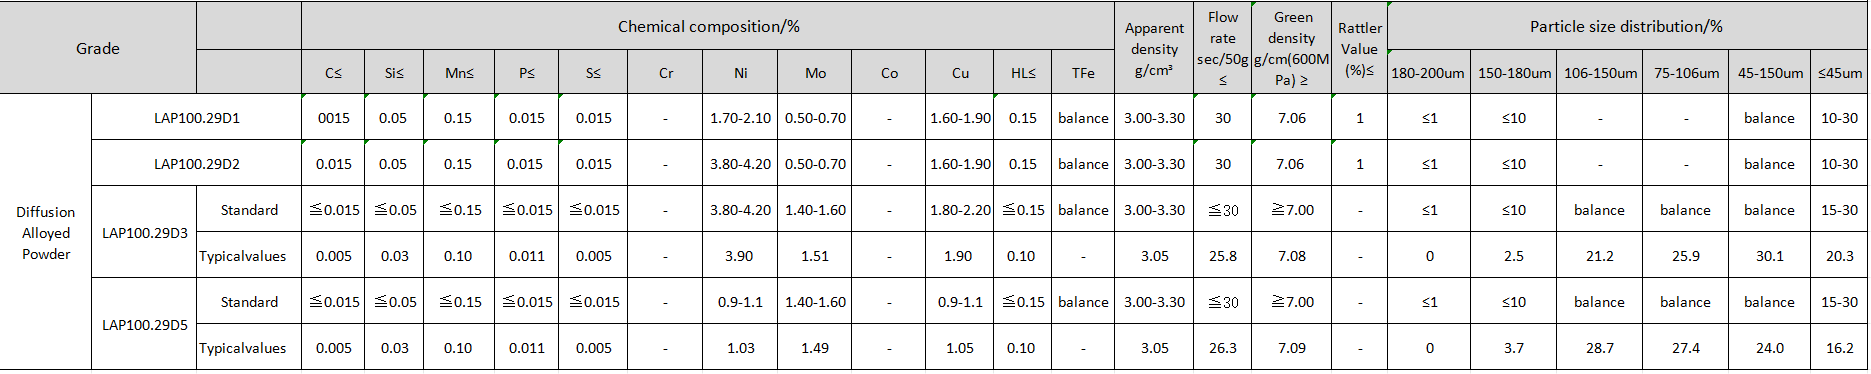The image size is (1871, 374).
Task: Select the Particle size distribution/% header
Action: [x=1626, y=26]
